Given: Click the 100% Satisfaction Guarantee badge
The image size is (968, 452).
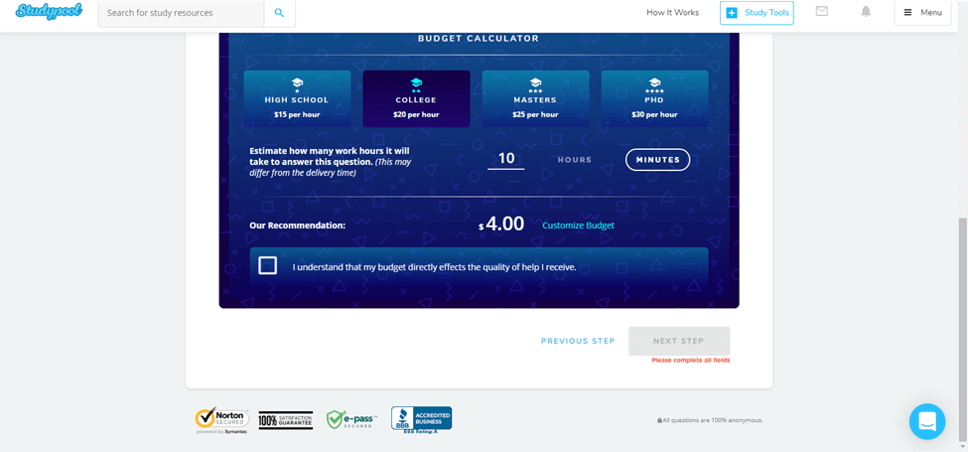Looking at the screenshot, I should coord(285,421).
